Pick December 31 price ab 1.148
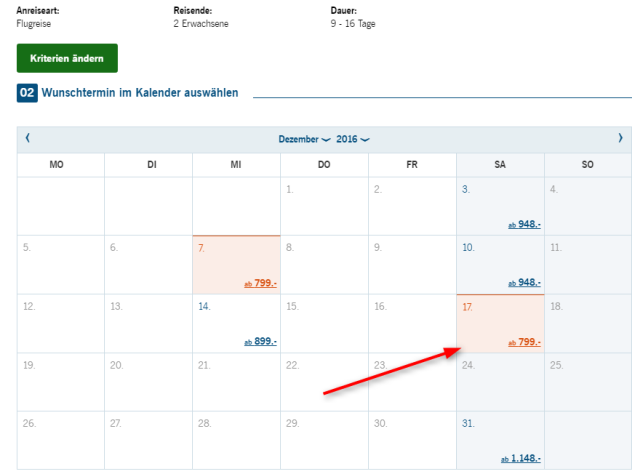Screen dimensions: 640x474 coord(524,458)
